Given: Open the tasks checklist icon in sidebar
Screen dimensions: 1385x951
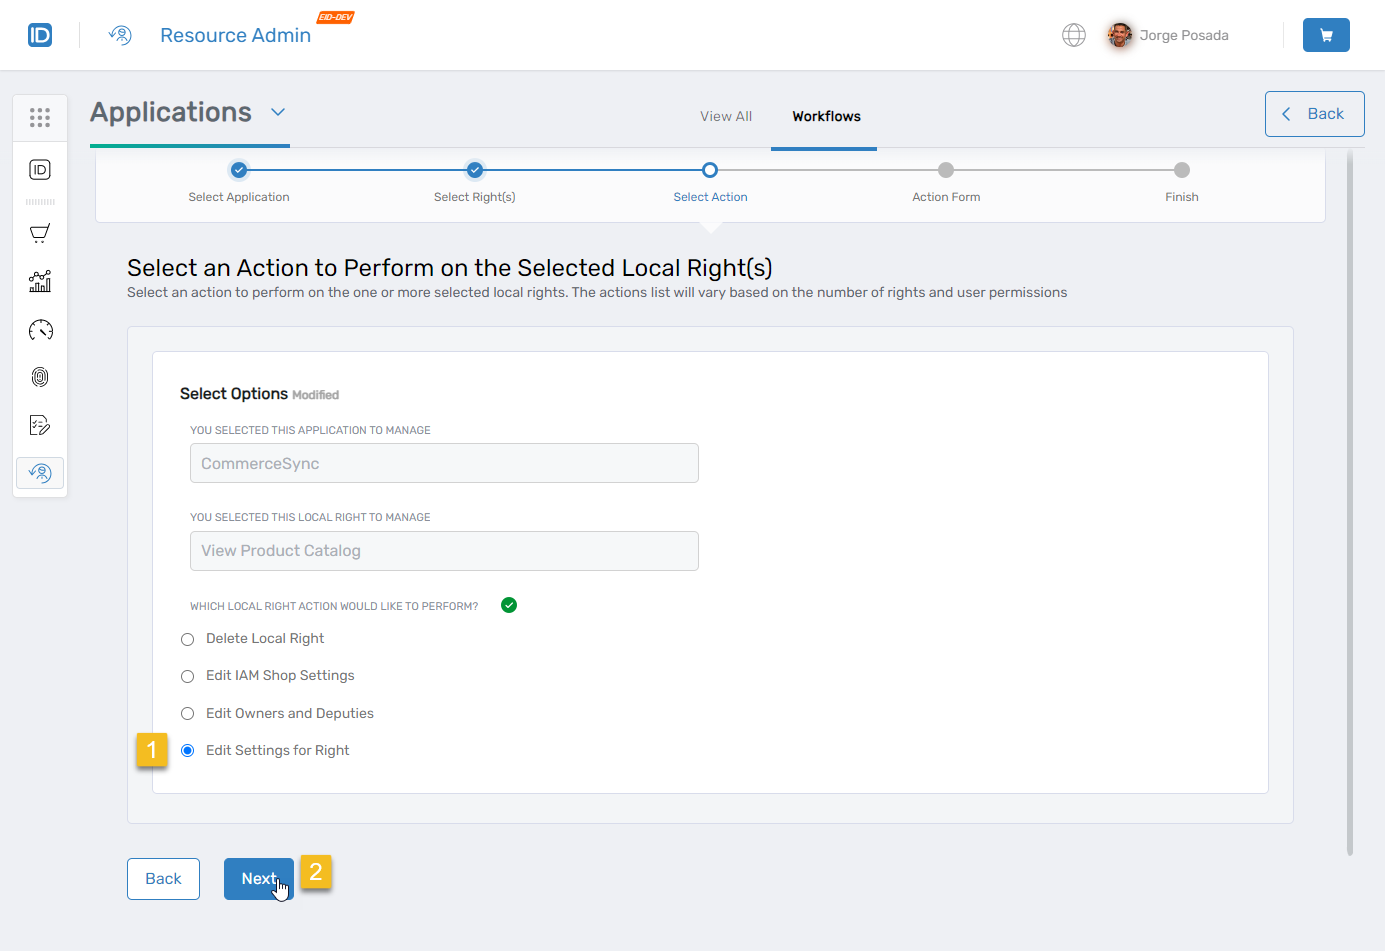Looking at the screenshot, I should [40, 425].
